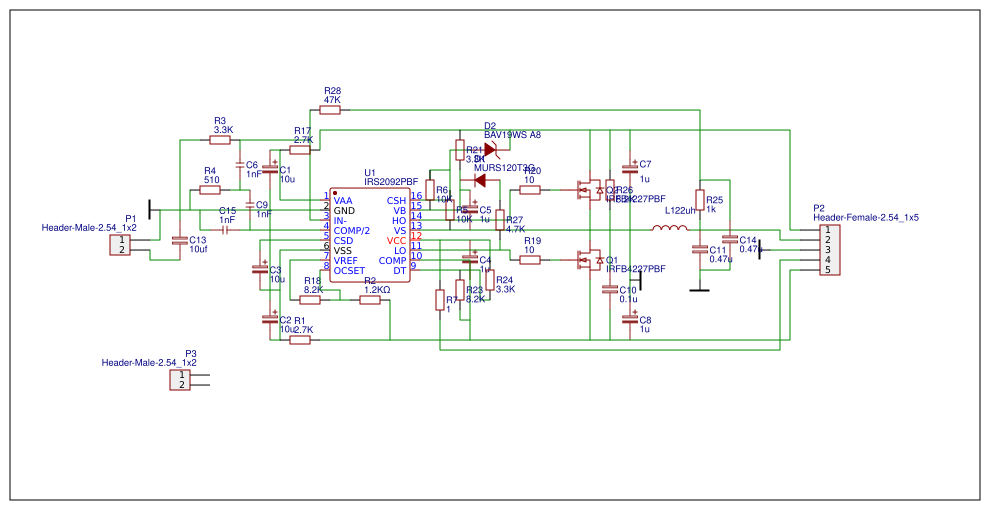This screenshot has height=510, width=990.
Task: Select the 'C15' designator text
Action: (227, 210)
